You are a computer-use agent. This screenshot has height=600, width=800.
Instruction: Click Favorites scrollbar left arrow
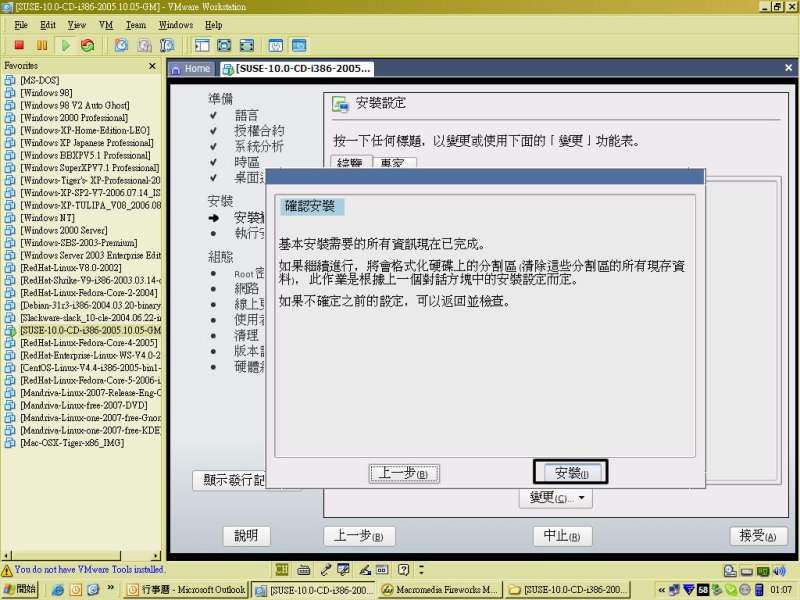tap(6, 556)
